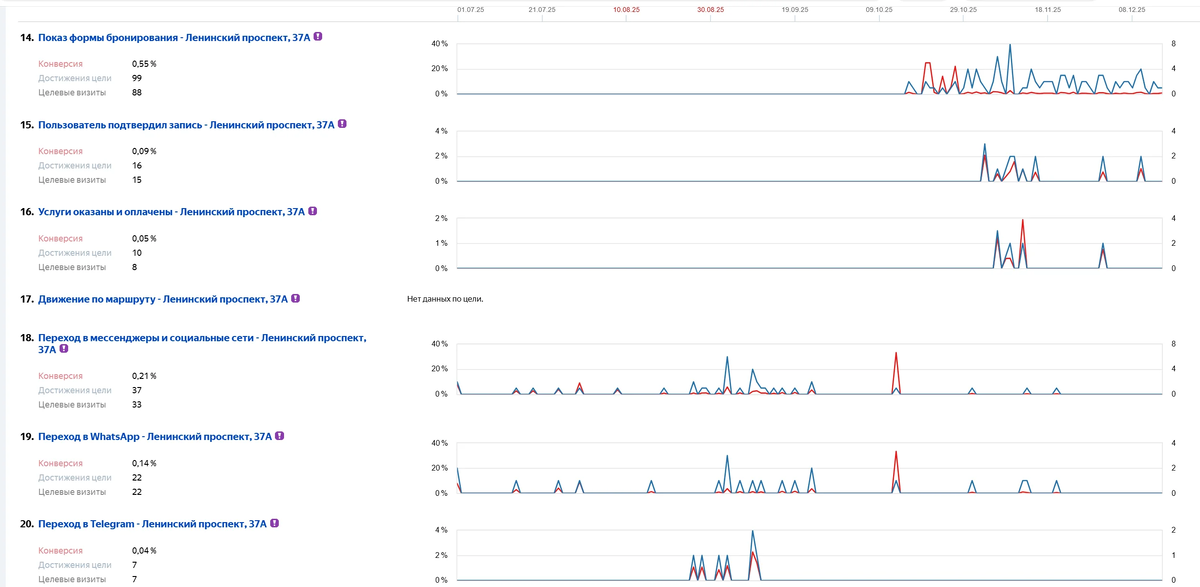Click '4 %' left axis label of goal 15 chart
The image size is (1200, 587).
[x=441, y=131]
